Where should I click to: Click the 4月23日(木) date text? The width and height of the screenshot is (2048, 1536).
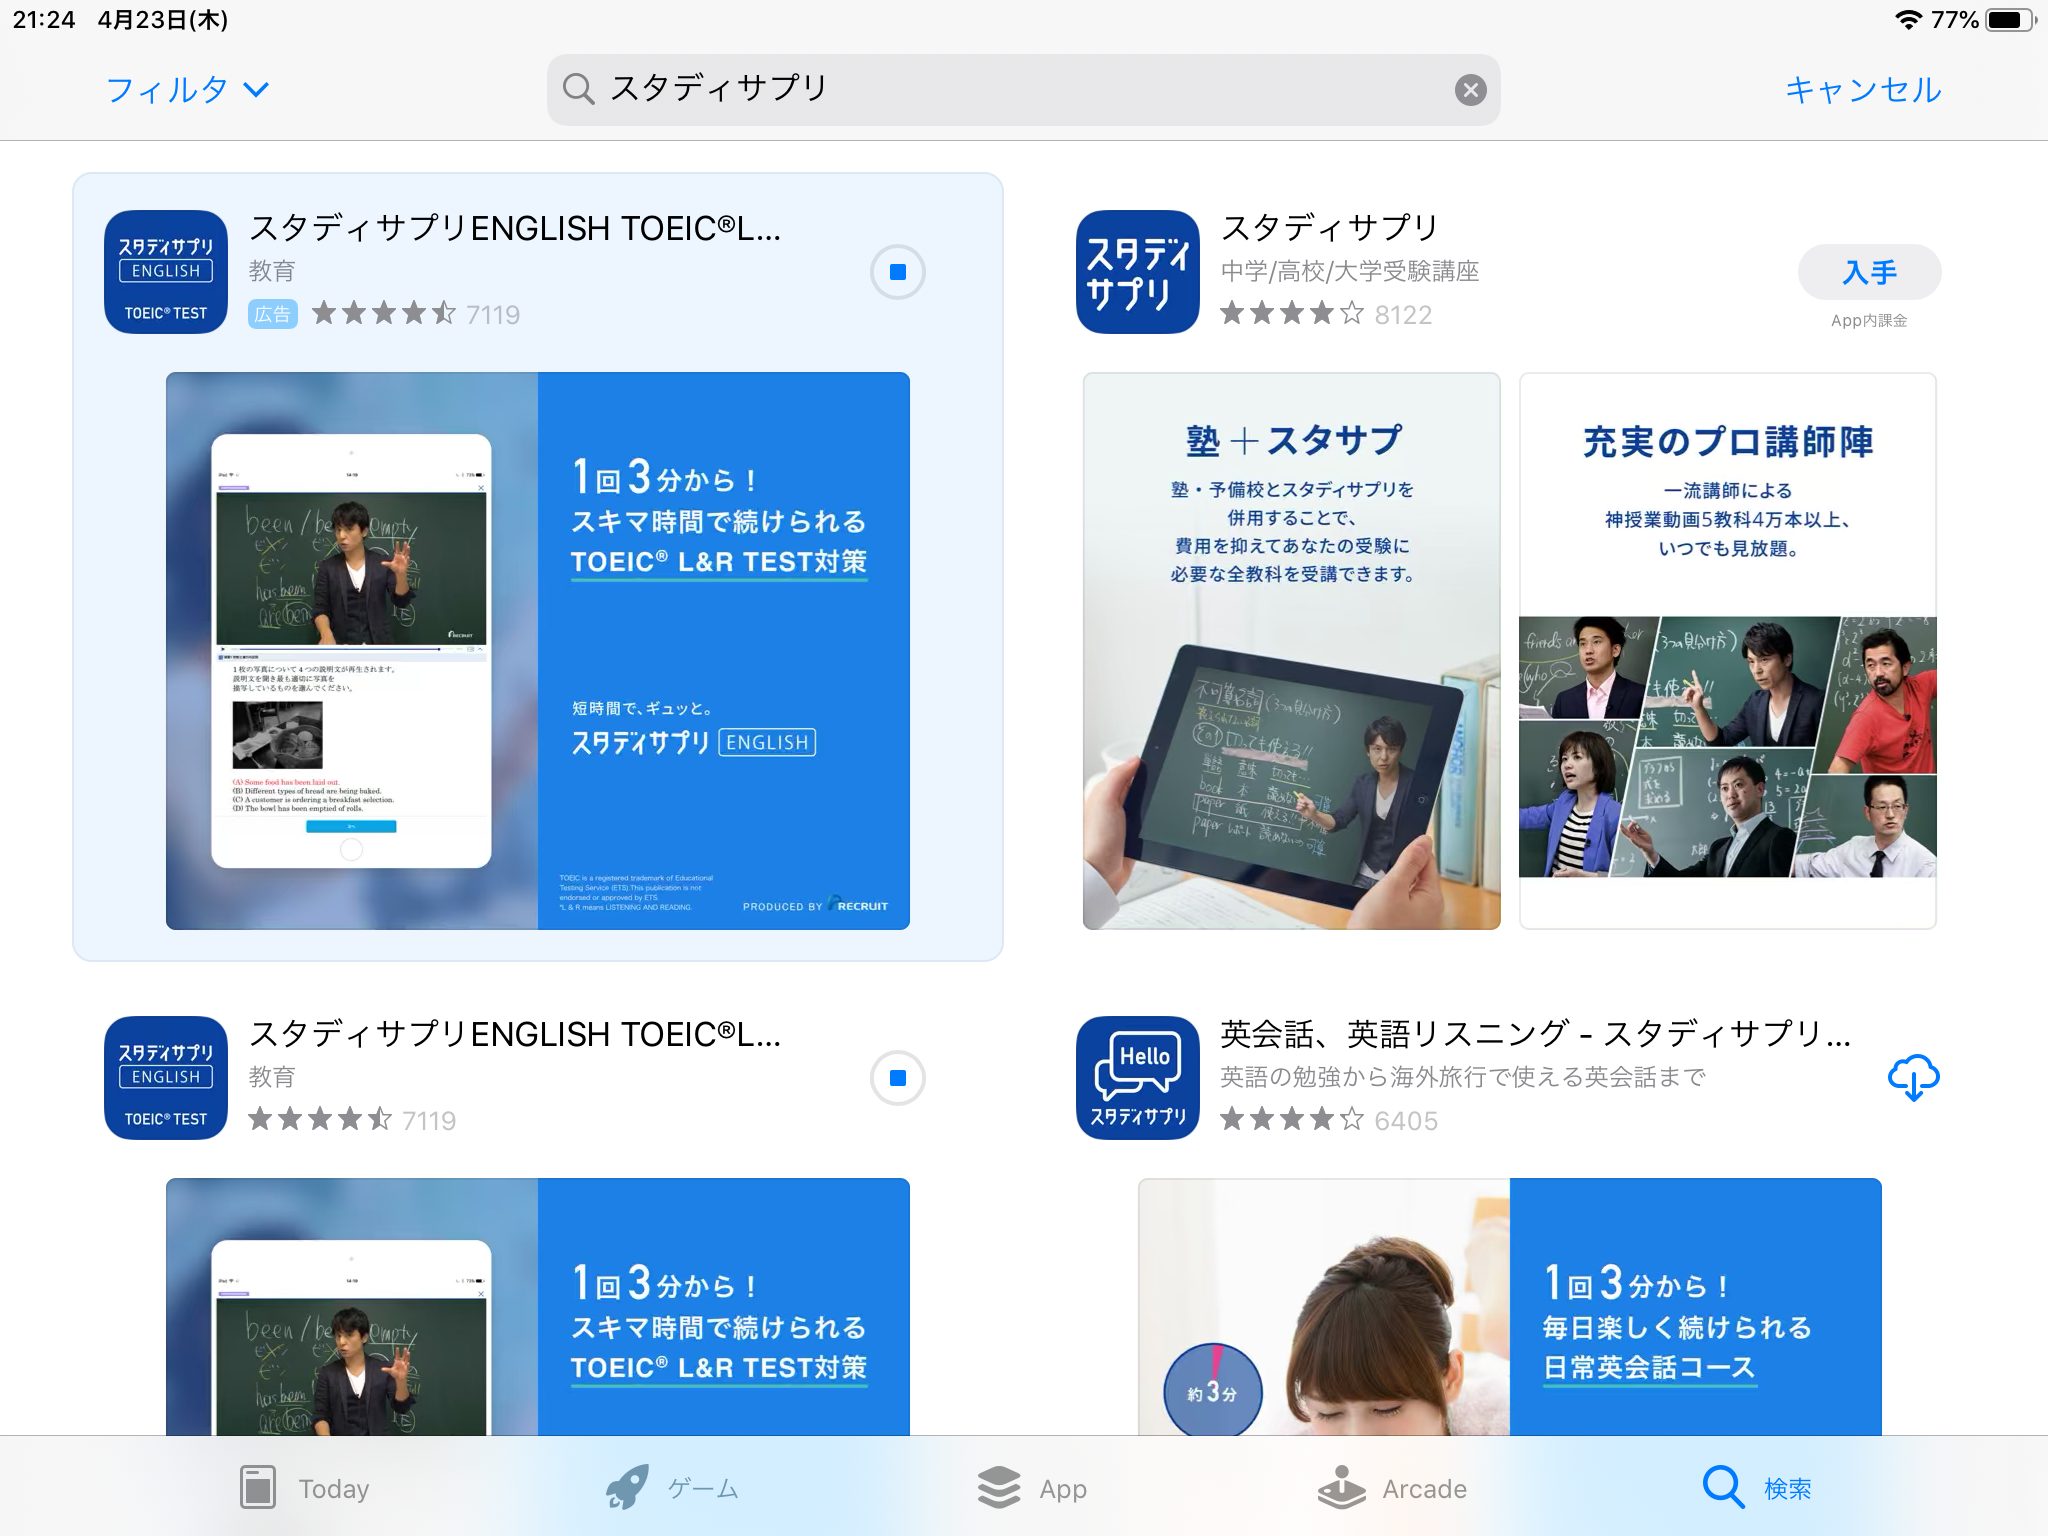(163, 20)
